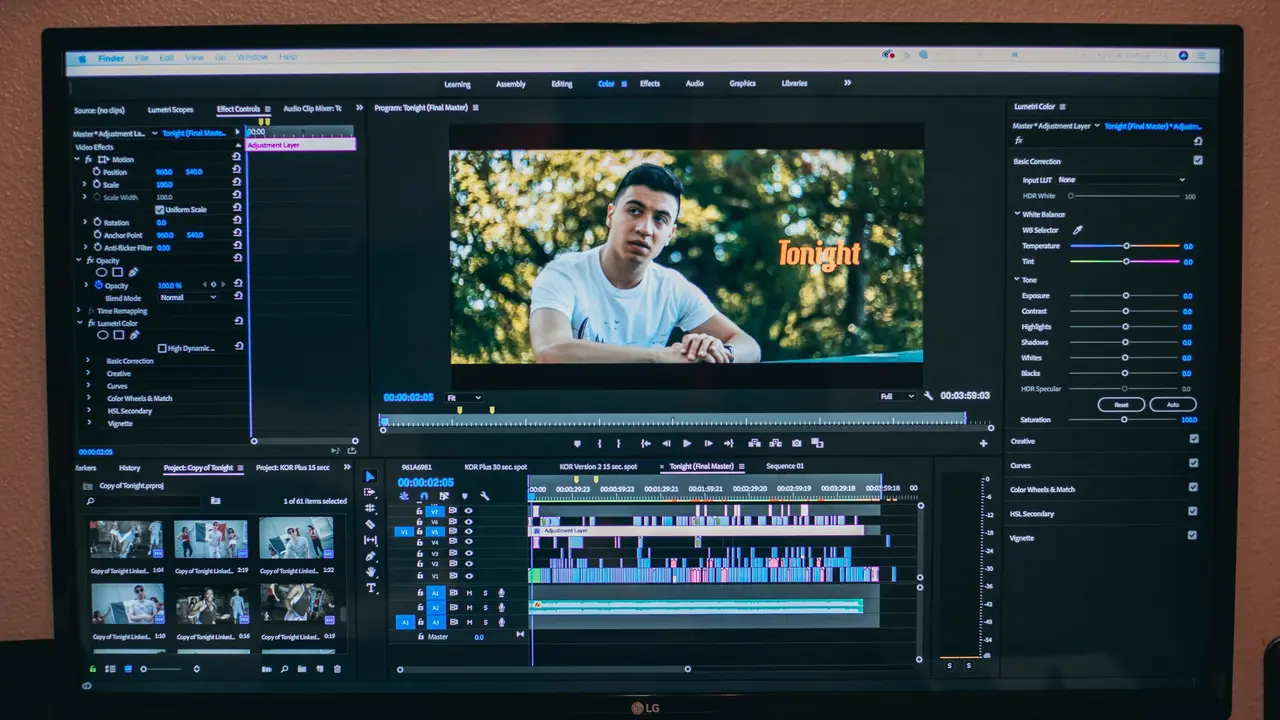
Task: Go to In point in program monitor
Action: [x=646, y=443]
